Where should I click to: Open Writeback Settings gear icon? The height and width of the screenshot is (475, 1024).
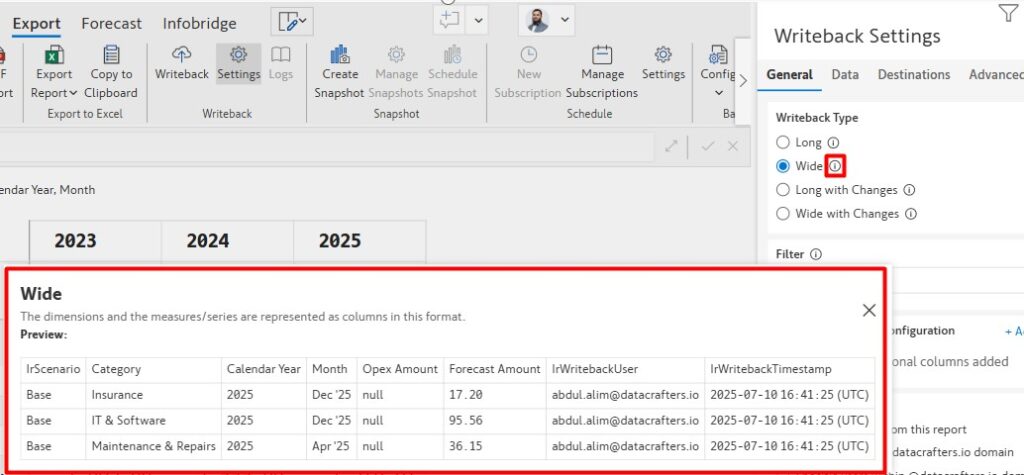coord(238,56)
